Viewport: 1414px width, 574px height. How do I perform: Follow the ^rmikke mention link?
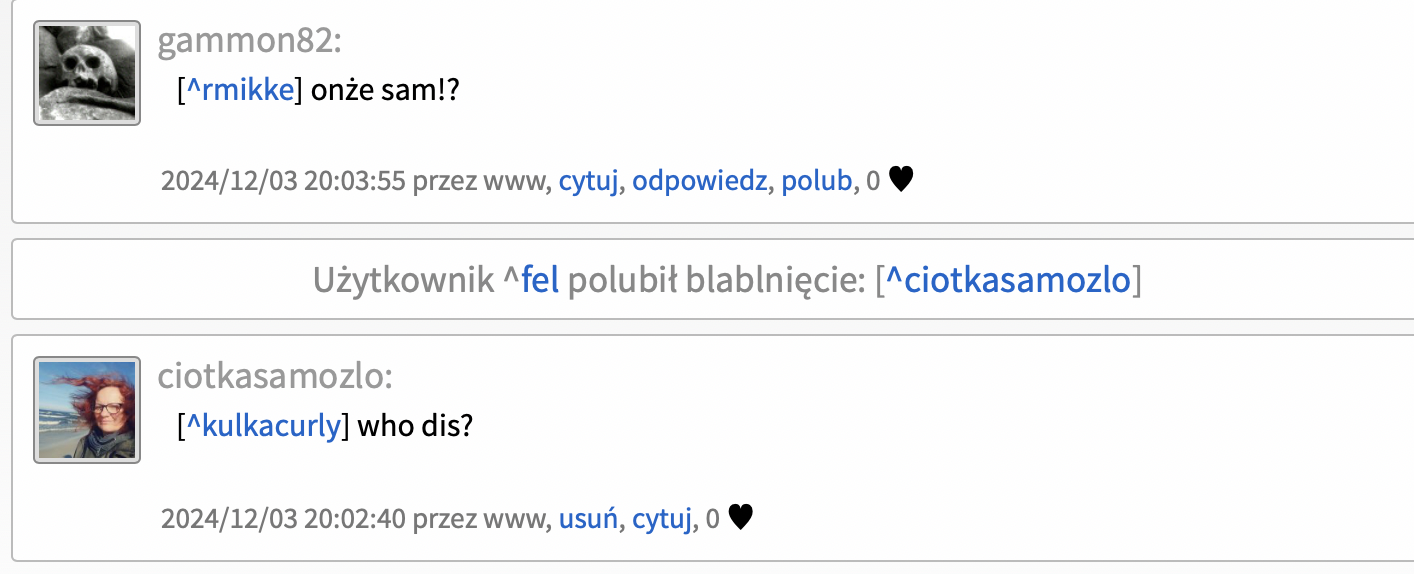coord(239,90)
